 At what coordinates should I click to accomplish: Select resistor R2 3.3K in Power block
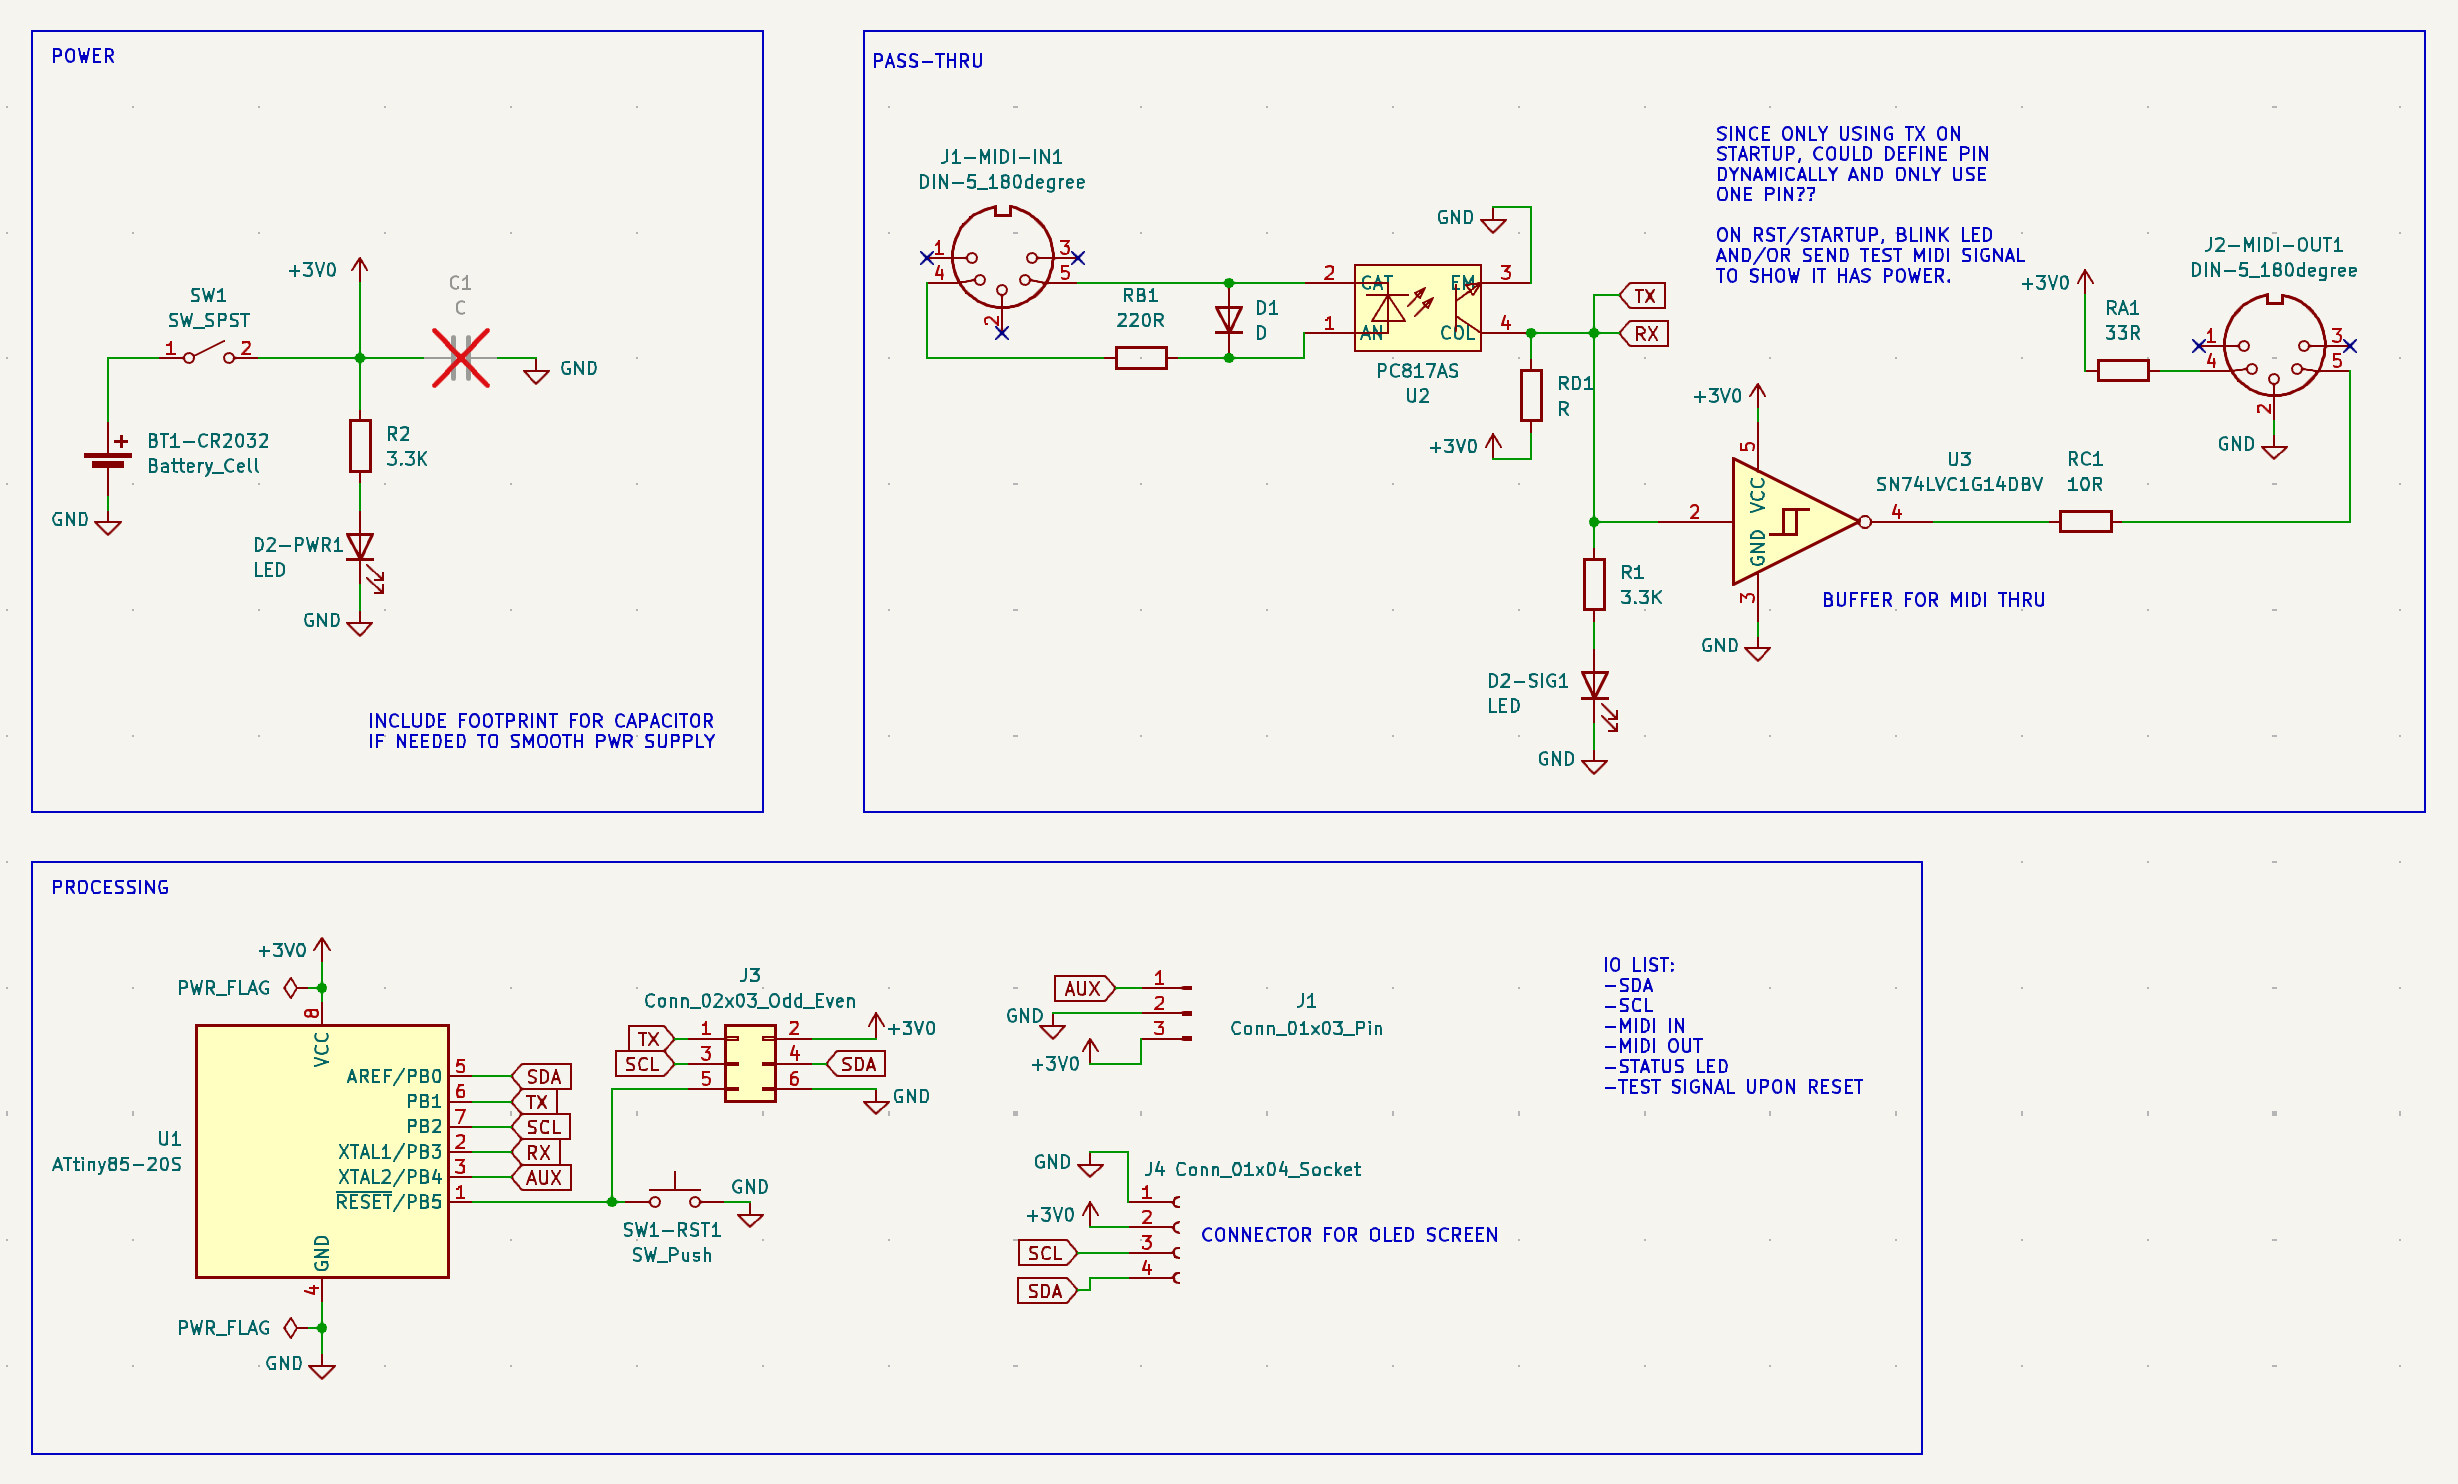click(x=360, y=446)
